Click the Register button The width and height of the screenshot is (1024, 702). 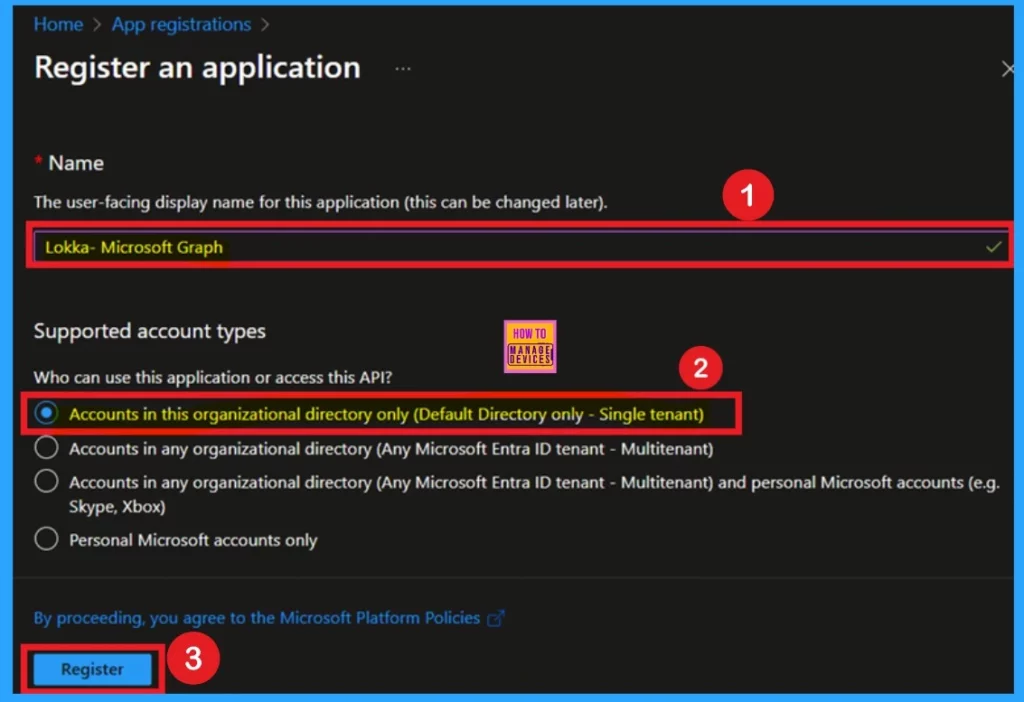click(92, 669)
